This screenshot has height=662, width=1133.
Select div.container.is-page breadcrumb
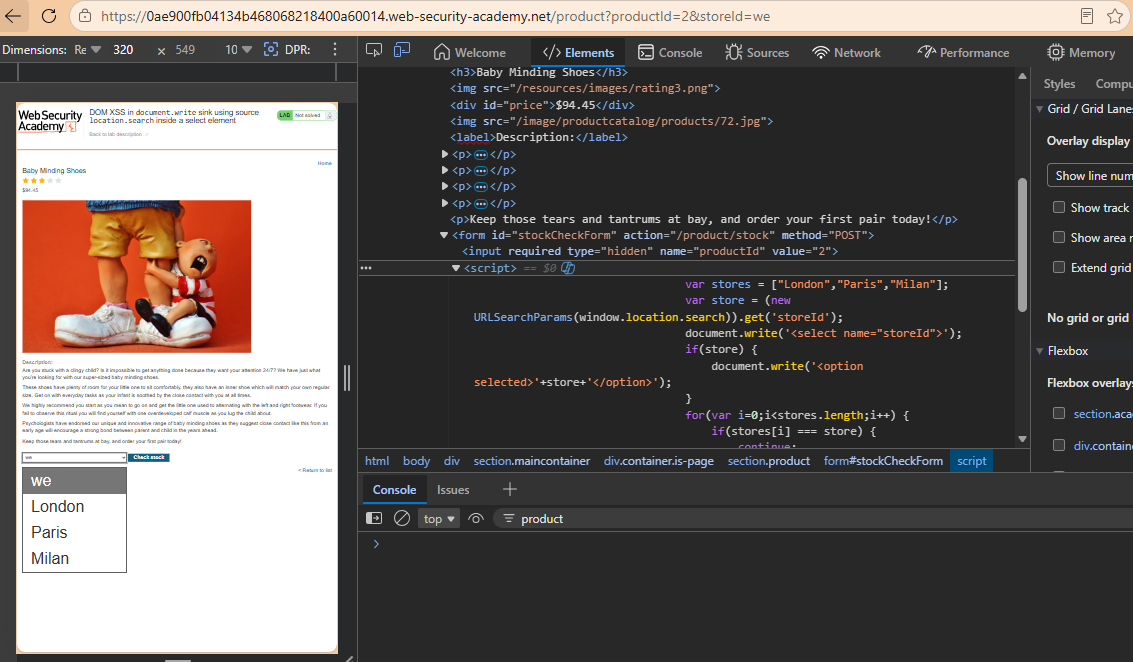[658, 461]
